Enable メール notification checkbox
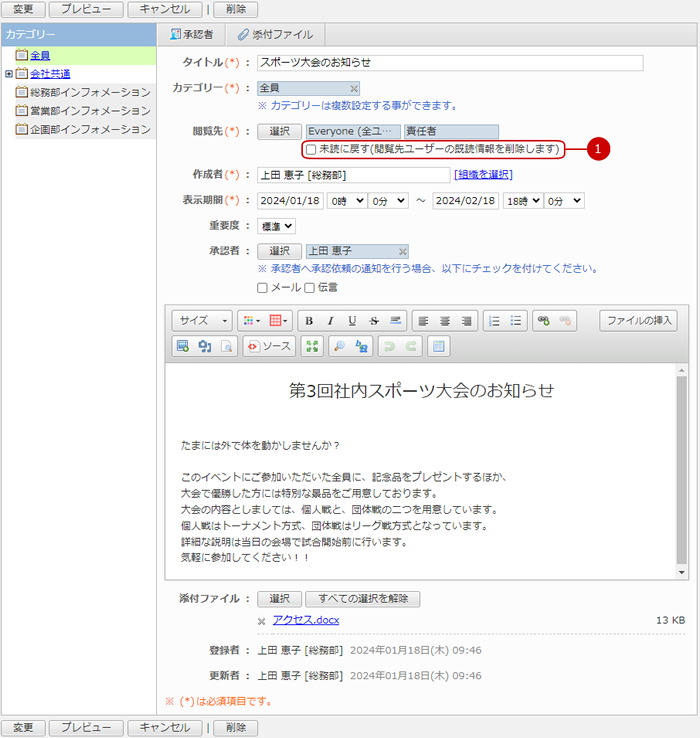This screenshot has width=700, height=738. (263, 288)
